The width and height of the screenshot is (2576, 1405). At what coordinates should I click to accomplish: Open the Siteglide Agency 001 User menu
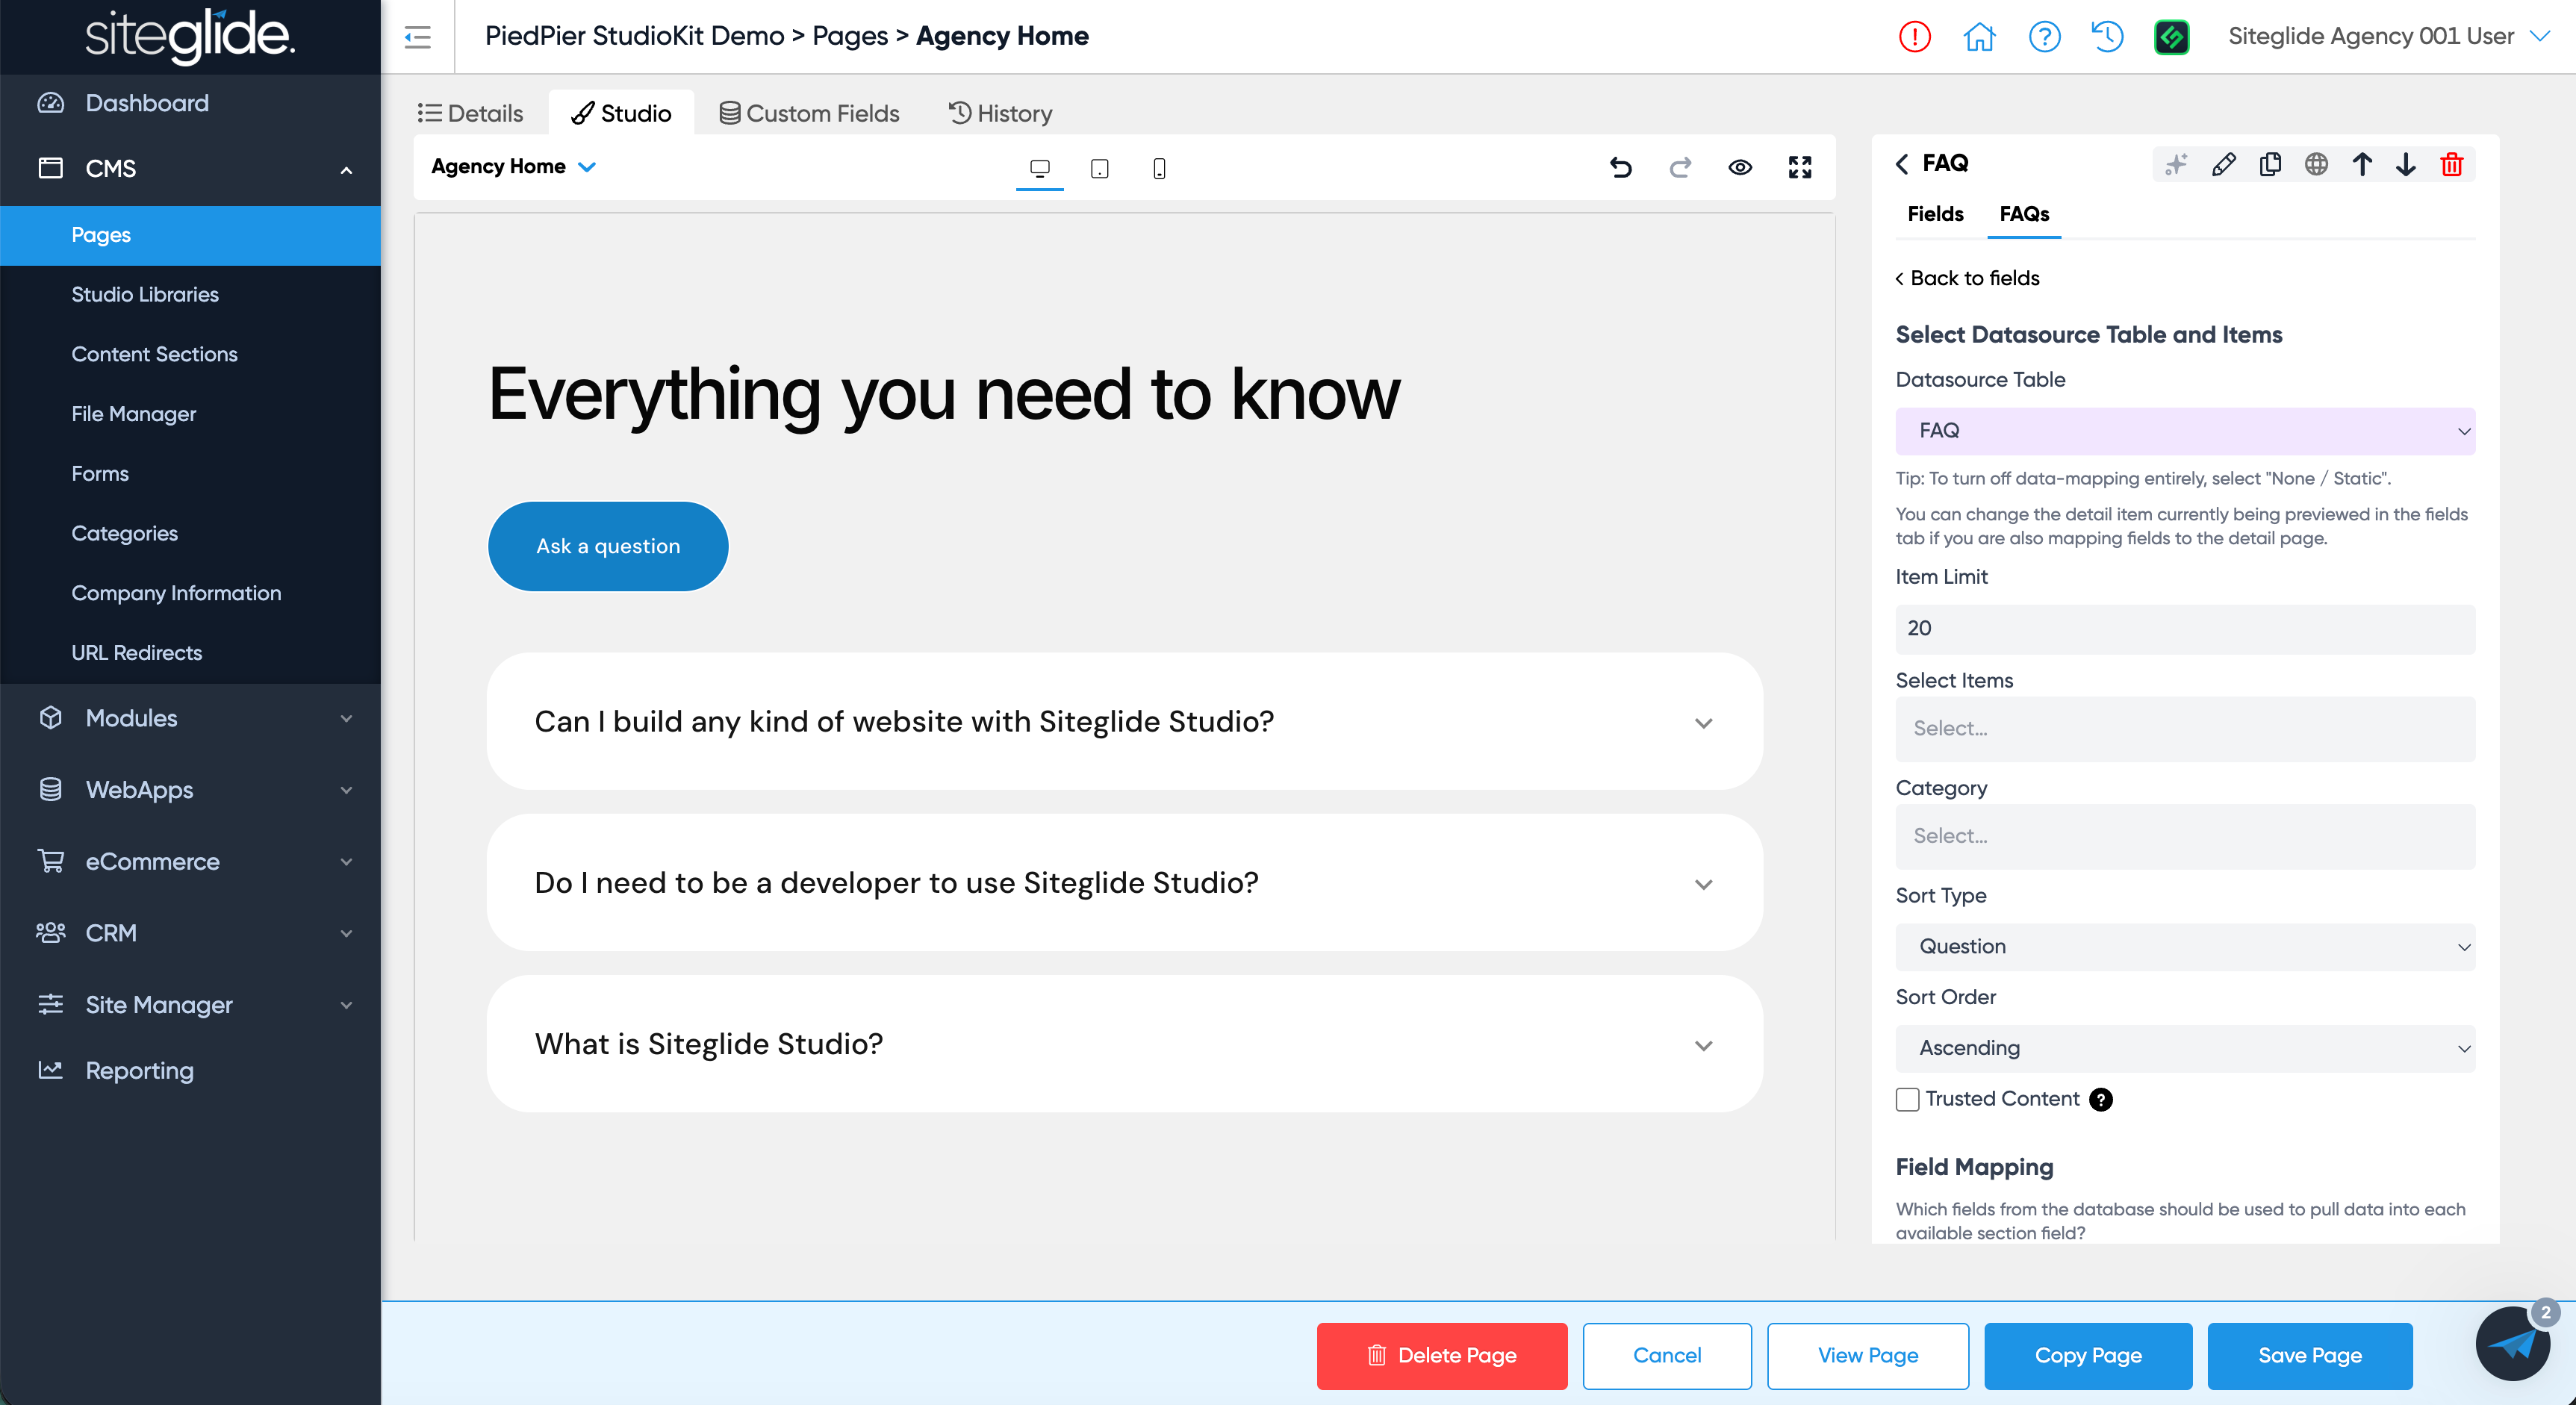[x=2388, y=36]
